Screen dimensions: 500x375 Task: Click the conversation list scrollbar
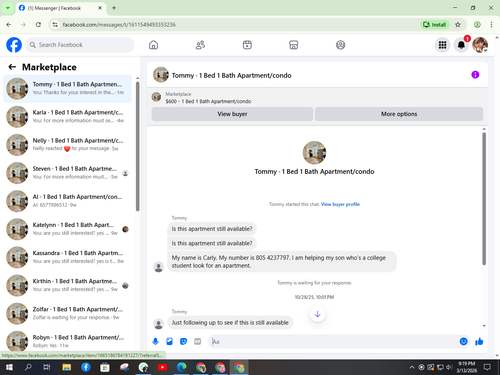tap(137, 147)
